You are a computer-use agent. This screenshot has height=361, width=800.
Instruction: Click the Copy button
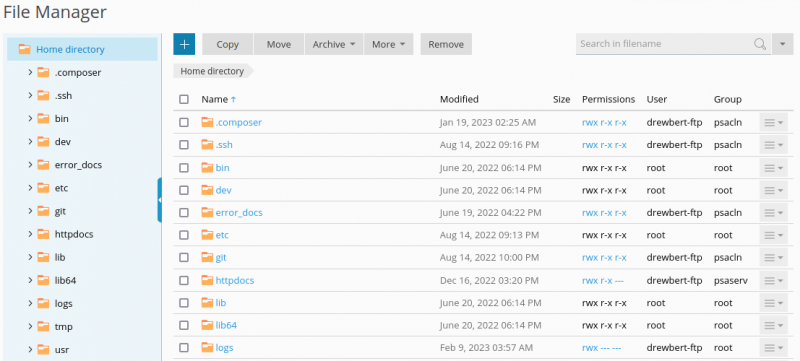click(228, 44)
